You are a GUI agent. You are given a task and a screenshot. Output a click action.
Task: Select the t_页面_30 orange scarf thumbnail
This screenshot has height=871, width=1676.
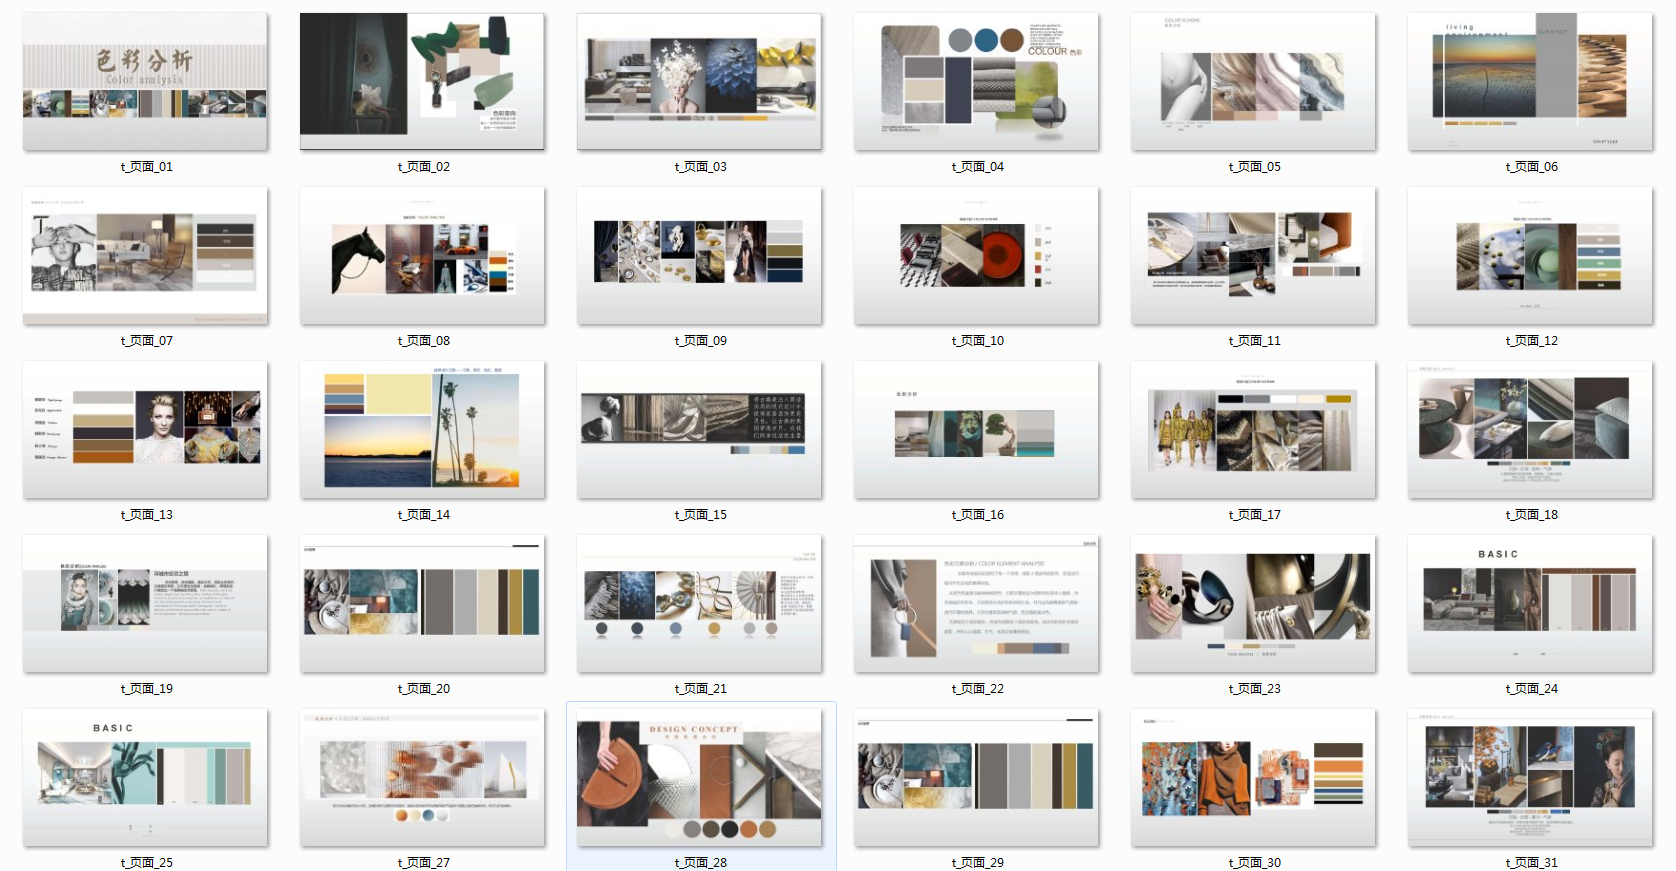coord(1253,778)
